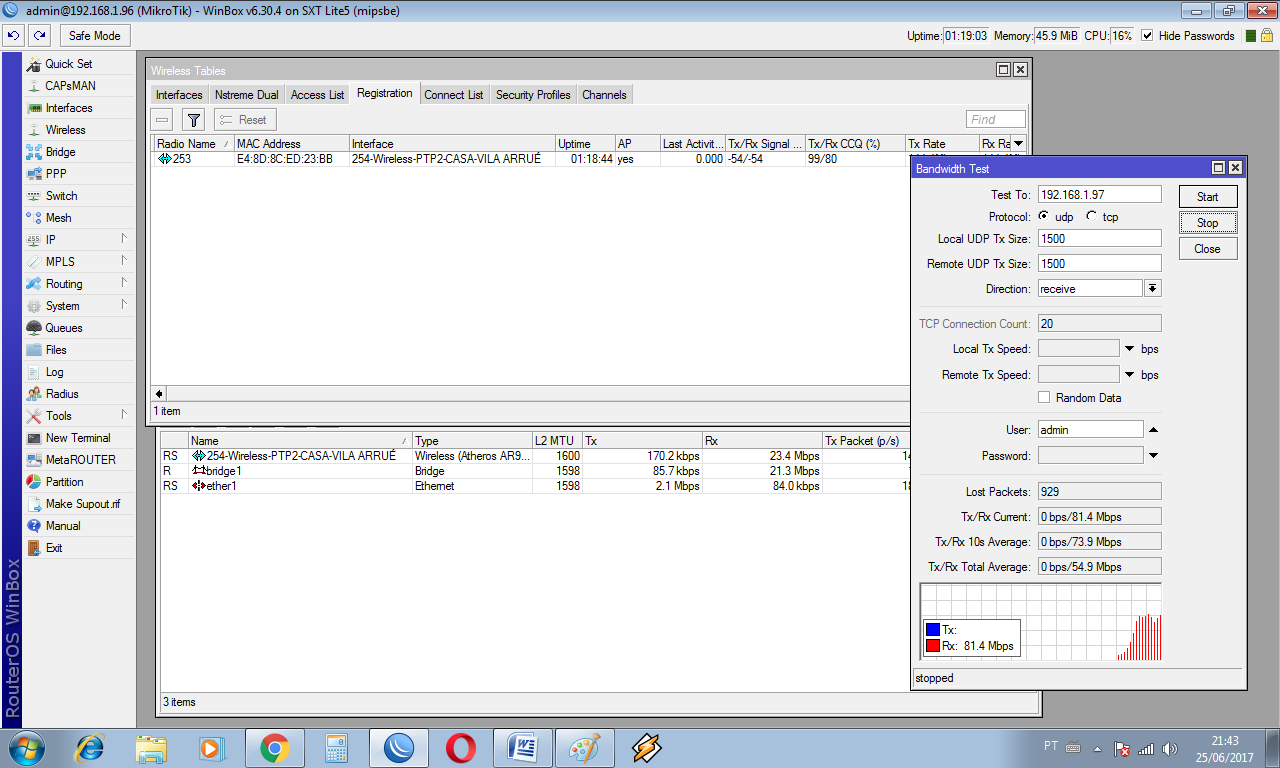The image size is (1280, 768).
Task: Open CAPsMAN menu entry
Action: [70, 86]
